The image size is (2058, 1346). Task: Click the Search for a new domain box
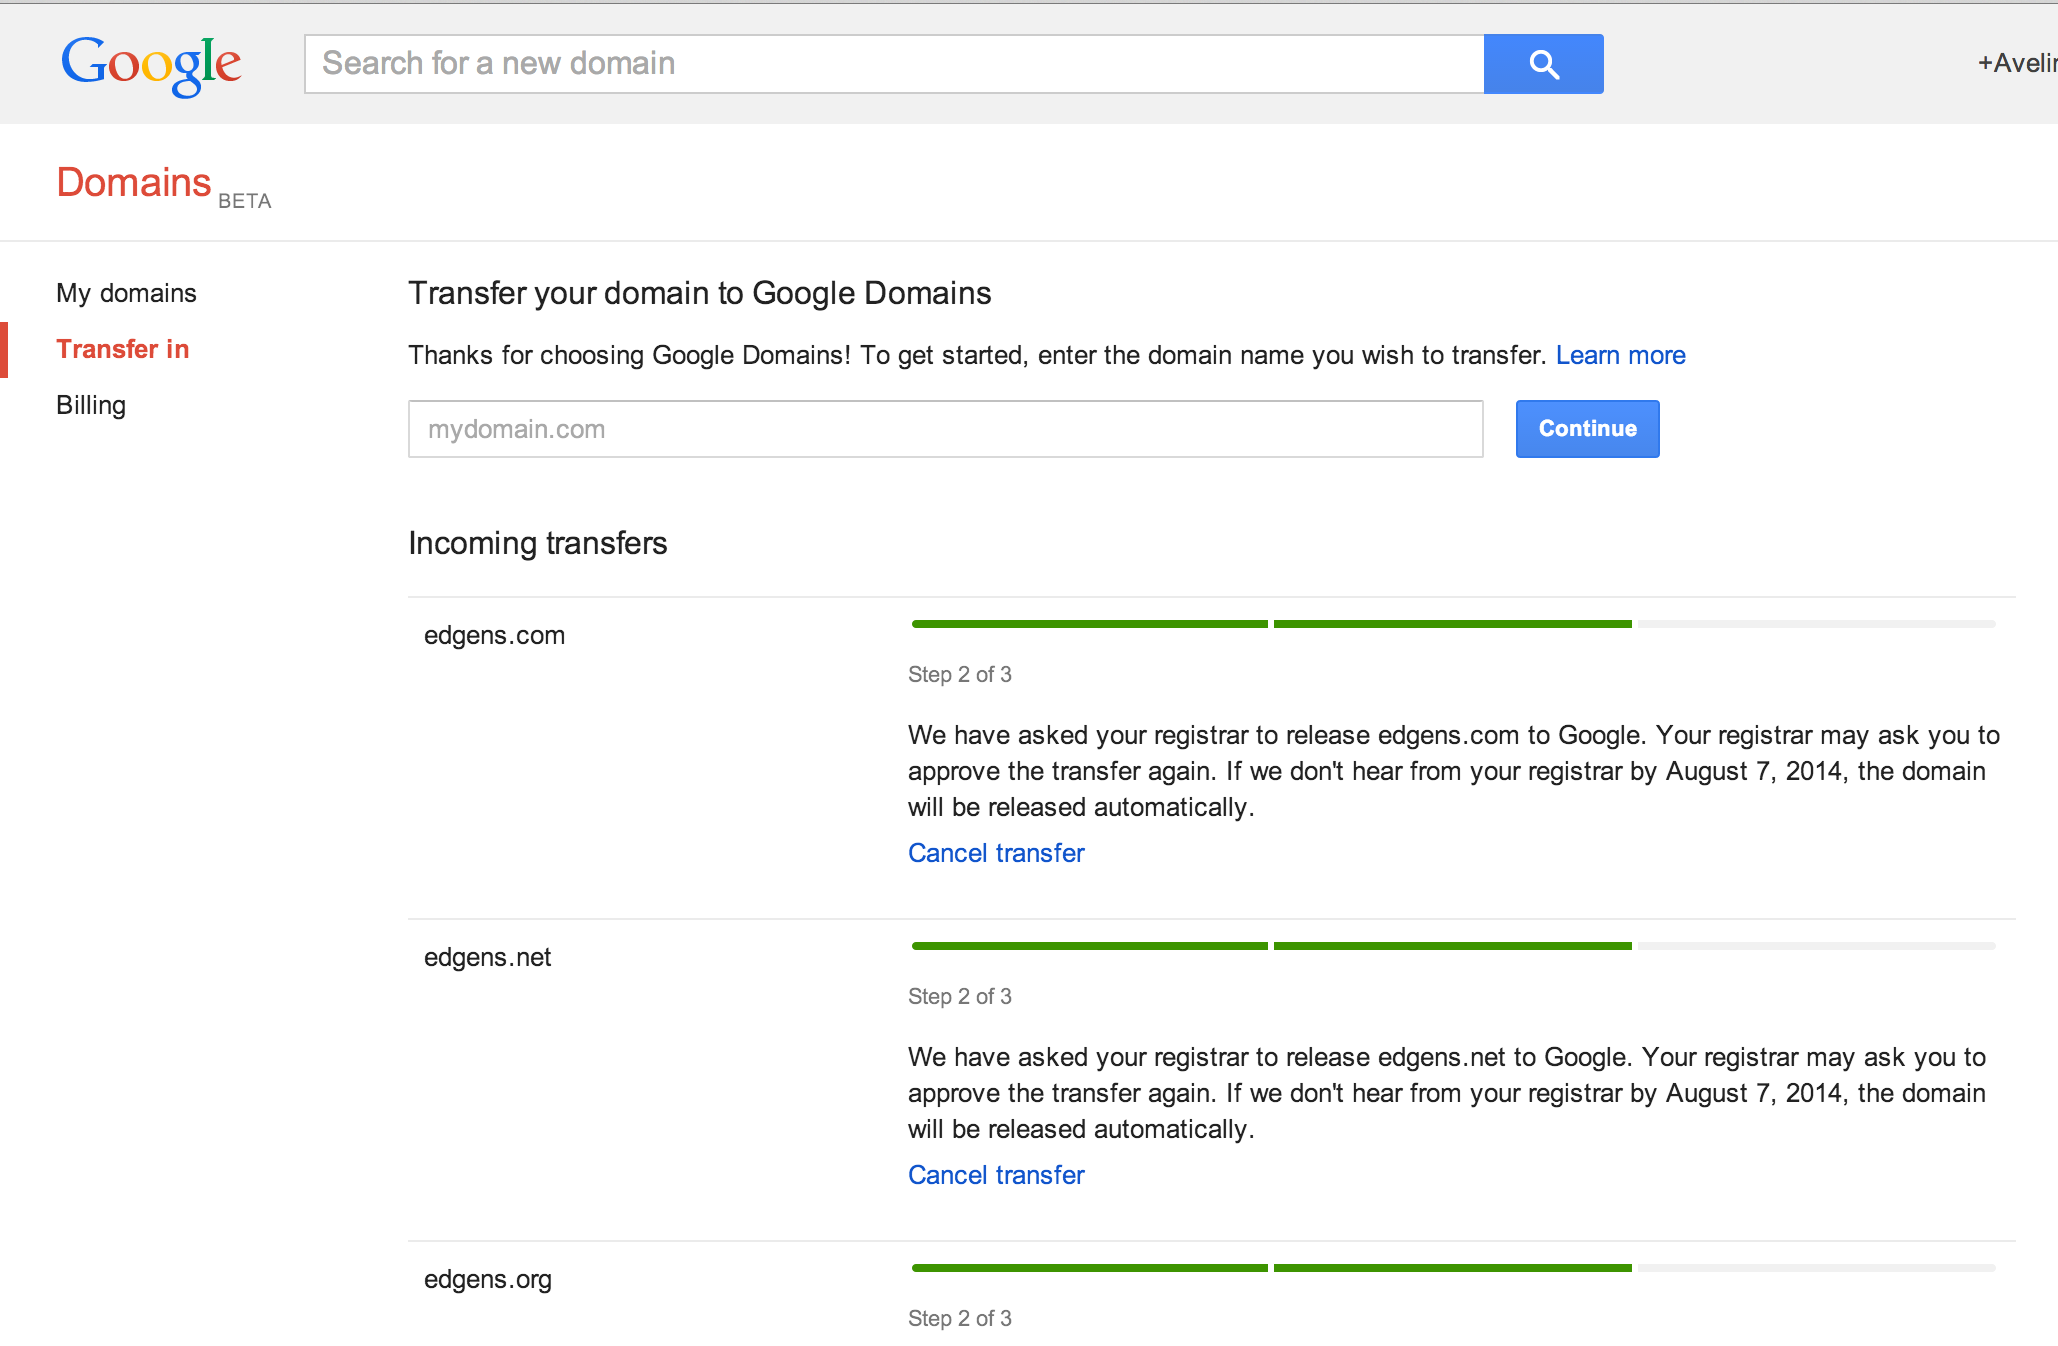[894, 64]
